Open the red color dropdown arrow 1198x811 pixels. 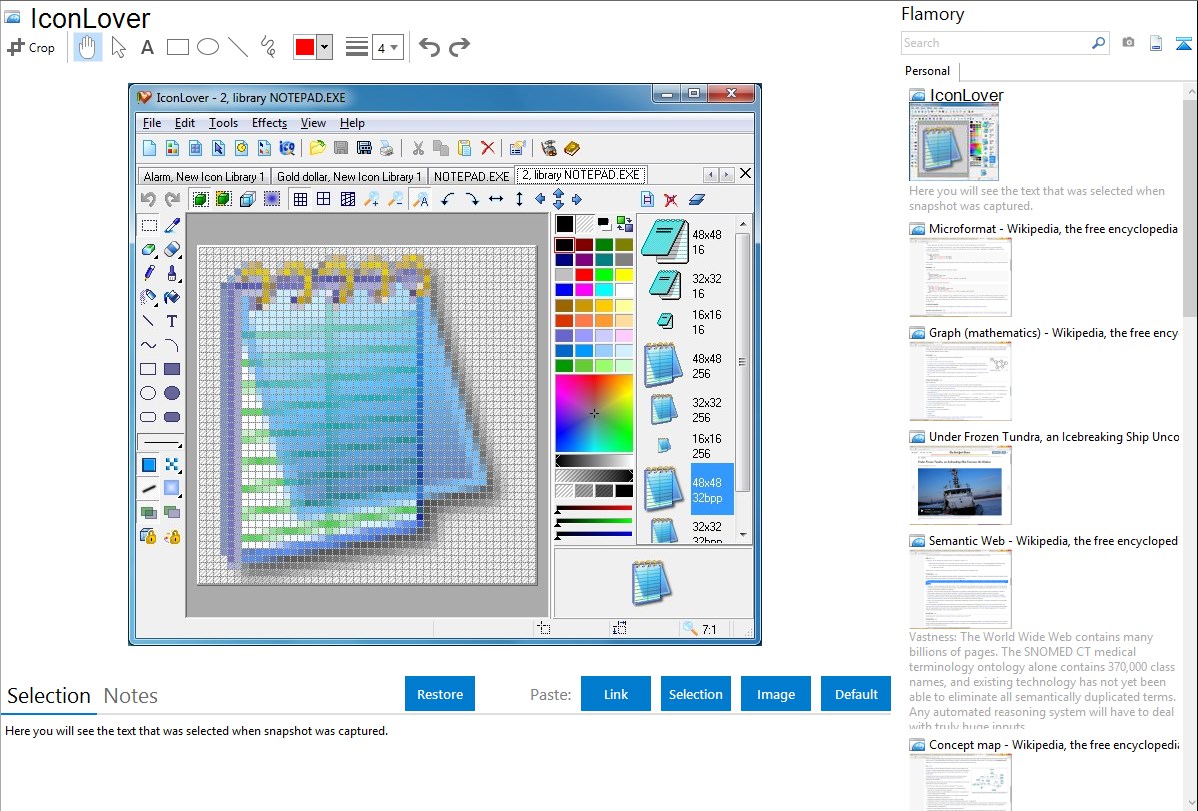[x=325, y=47]
